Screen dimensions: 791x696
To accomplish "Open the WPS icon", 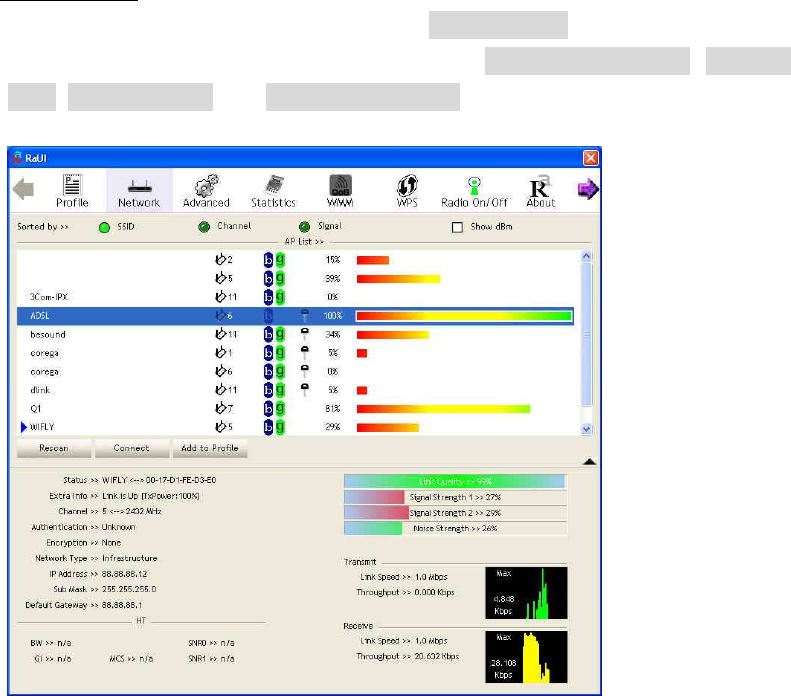I will (407, 185).
